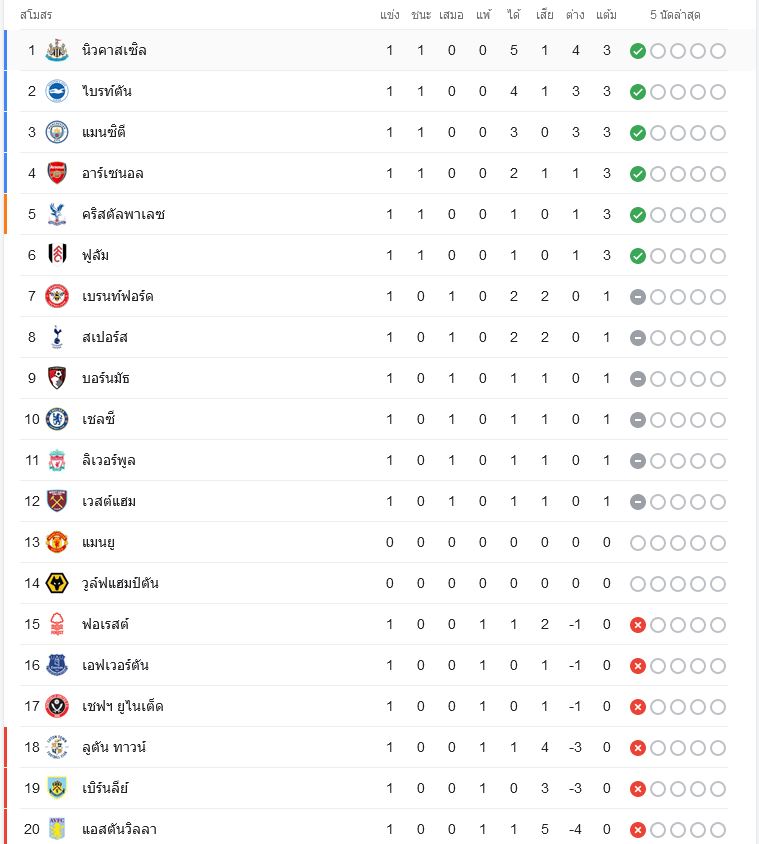Click the Newcastle club crest

(57, 50)
